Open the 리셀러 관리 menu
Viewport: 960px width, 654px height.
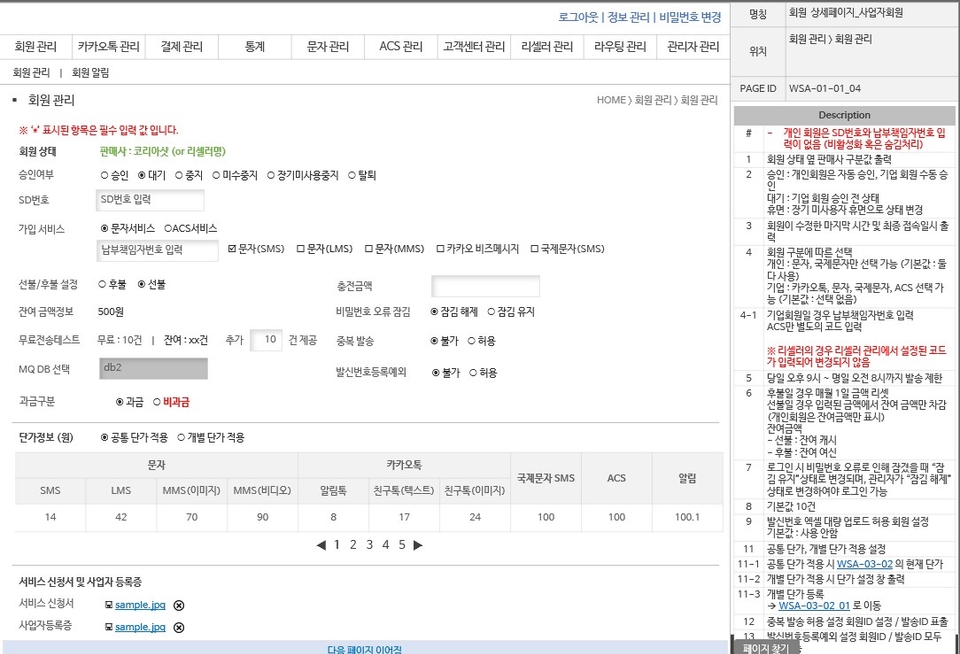pyautogui.click(x=545, y=46)
